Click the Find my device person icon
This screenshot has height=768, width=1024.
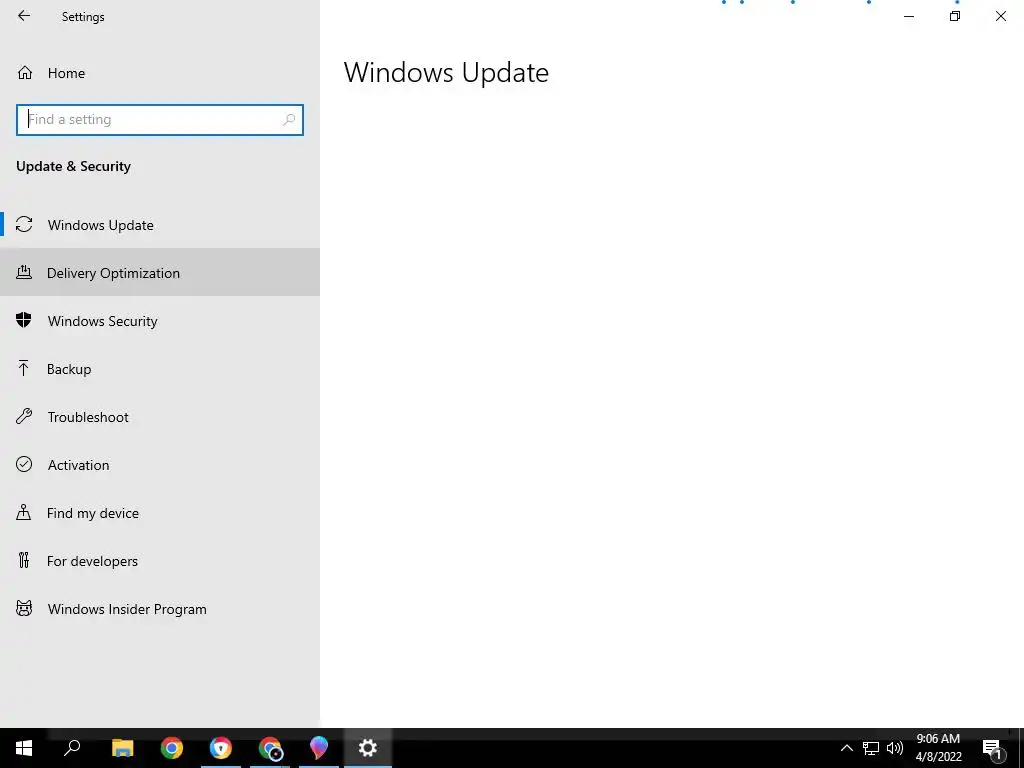pyautogui.click(x=24, y=512)
